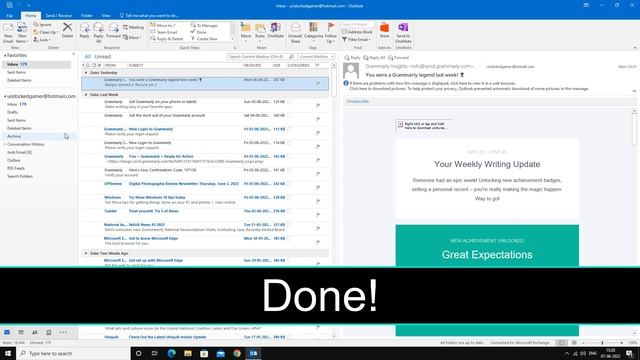Collapse the Favorites section
The image size is (640, 360).
tap(5, 55)
